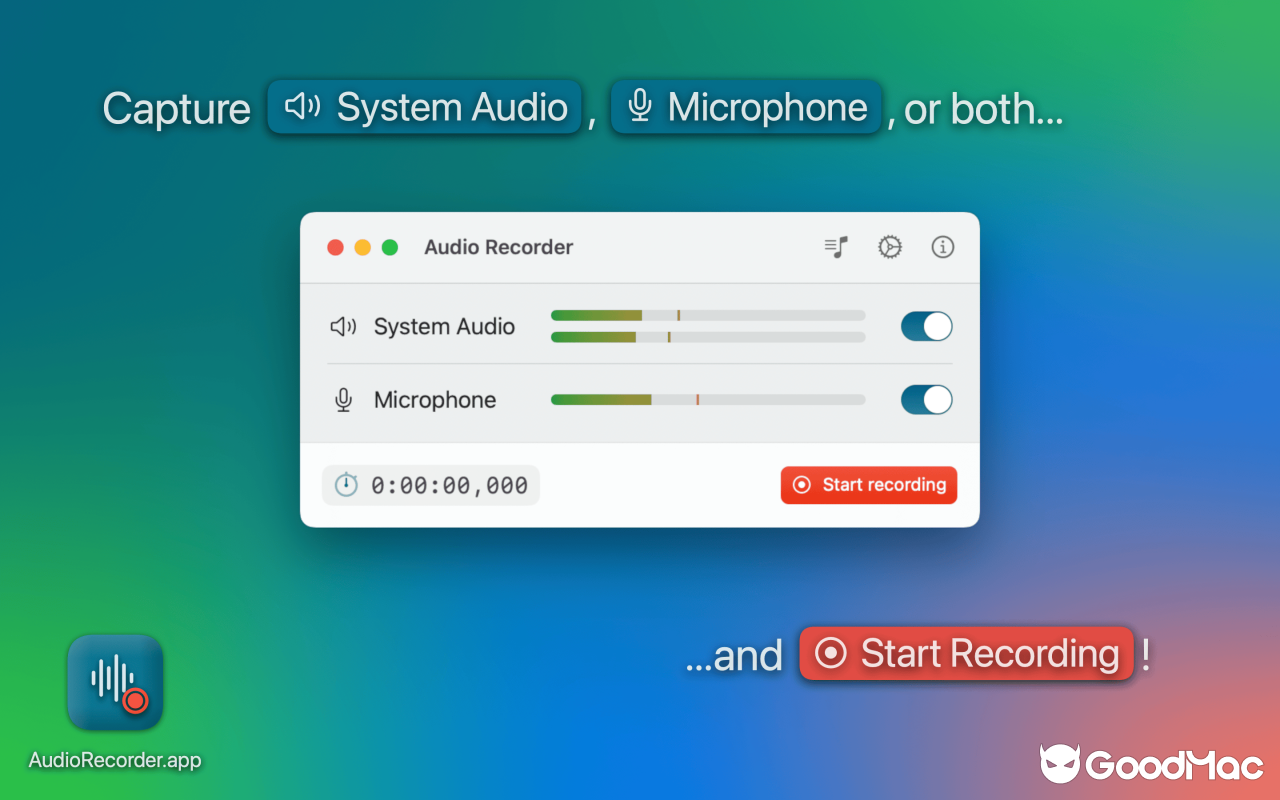Viewport: 1280px width, 800px height.
Task: Turn off the Microphone toggle
Action: (x=926, y=400)
